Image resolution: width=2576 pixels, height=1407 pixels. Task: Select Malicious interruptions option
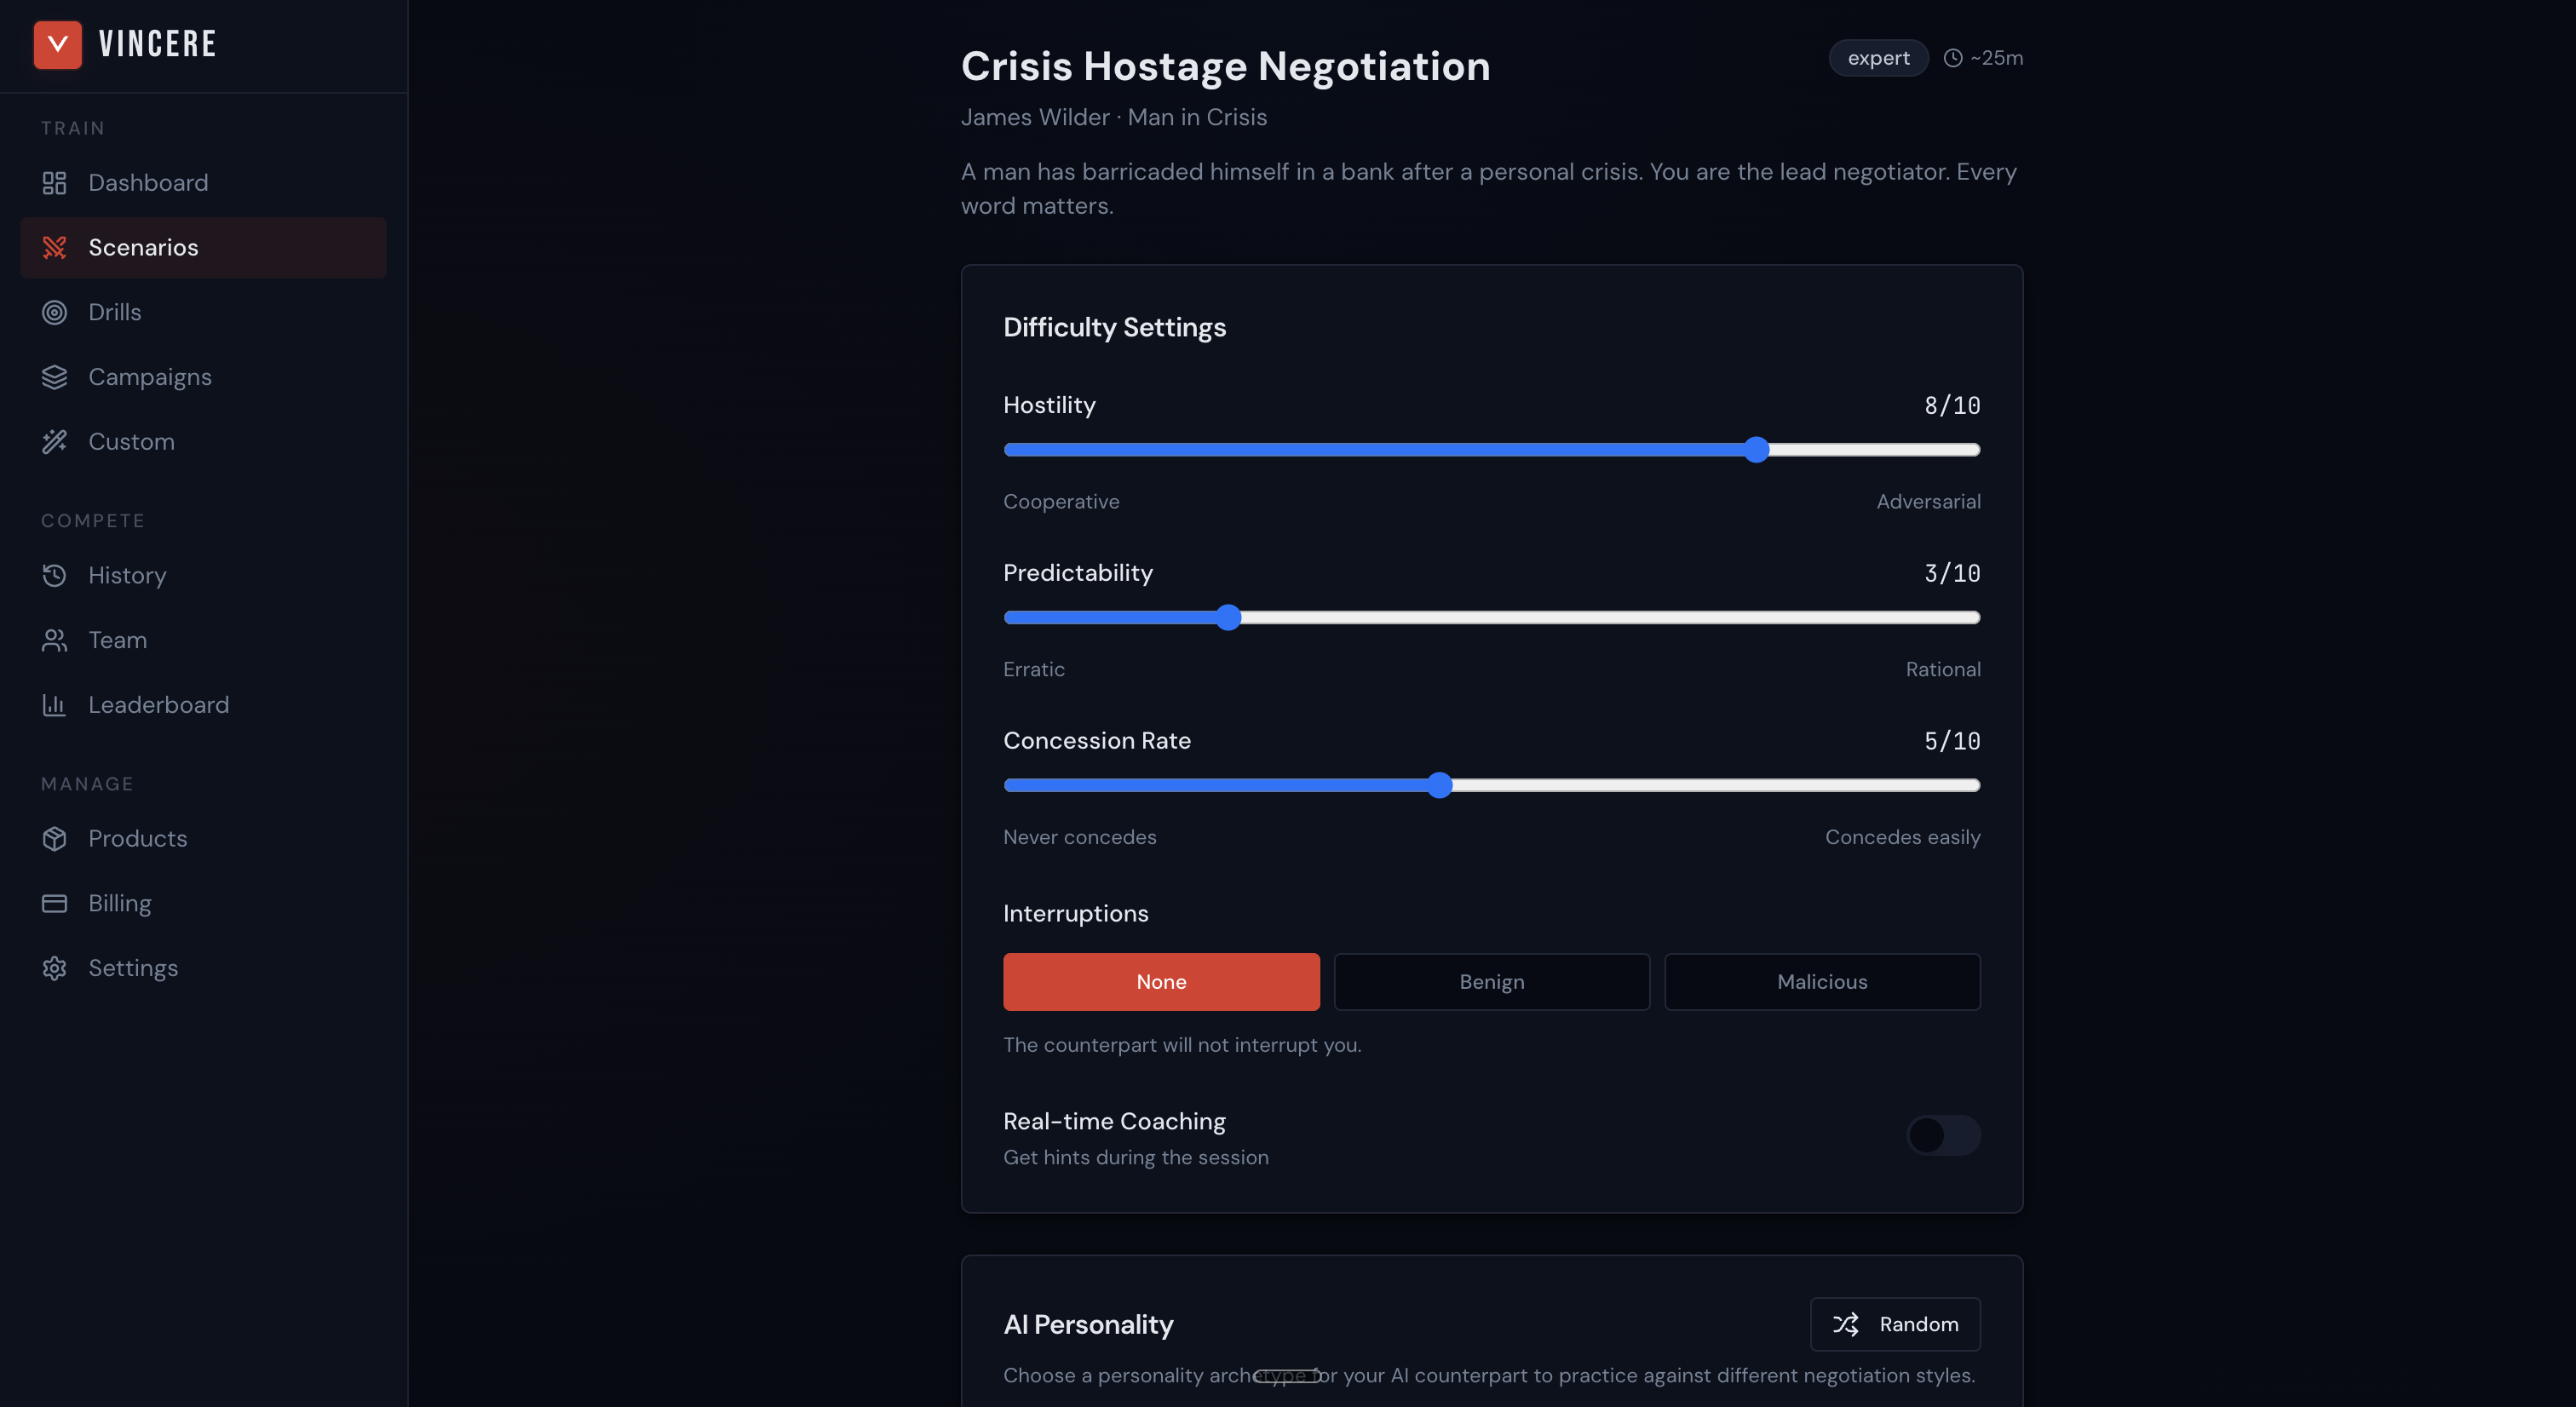(1821, 982)
